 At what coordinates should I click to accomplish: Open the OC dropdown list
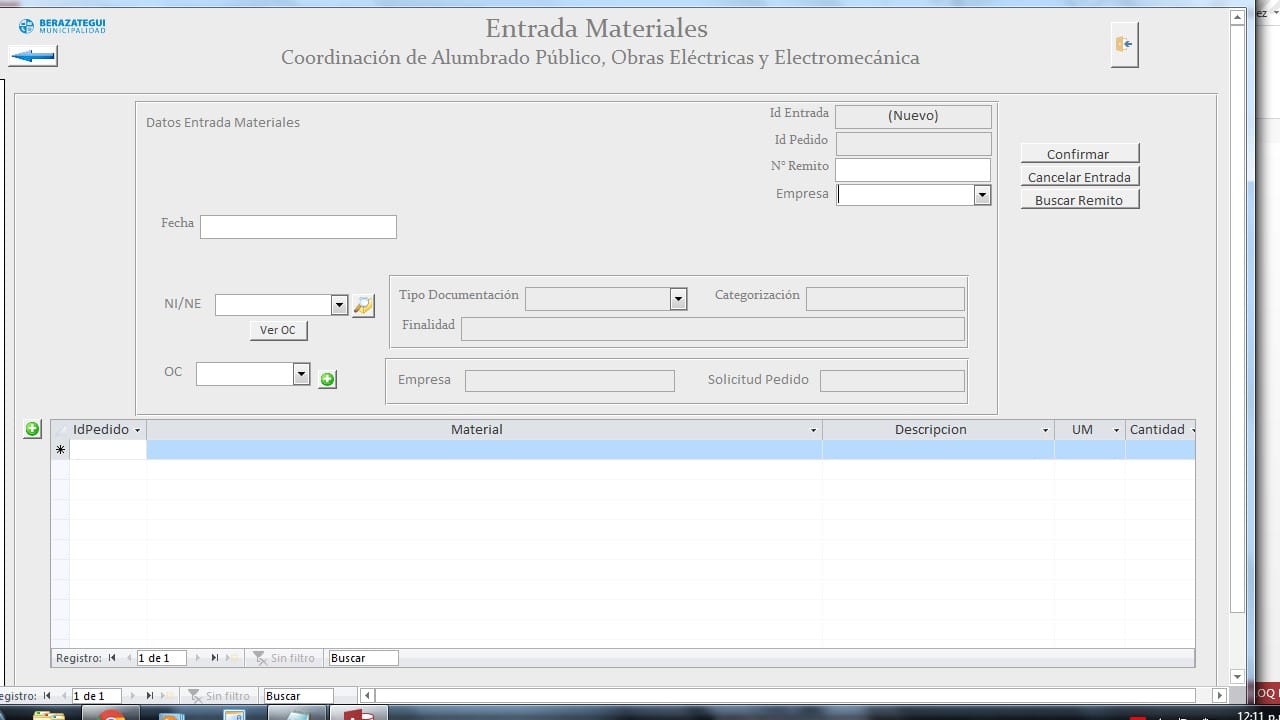[301, 374]
